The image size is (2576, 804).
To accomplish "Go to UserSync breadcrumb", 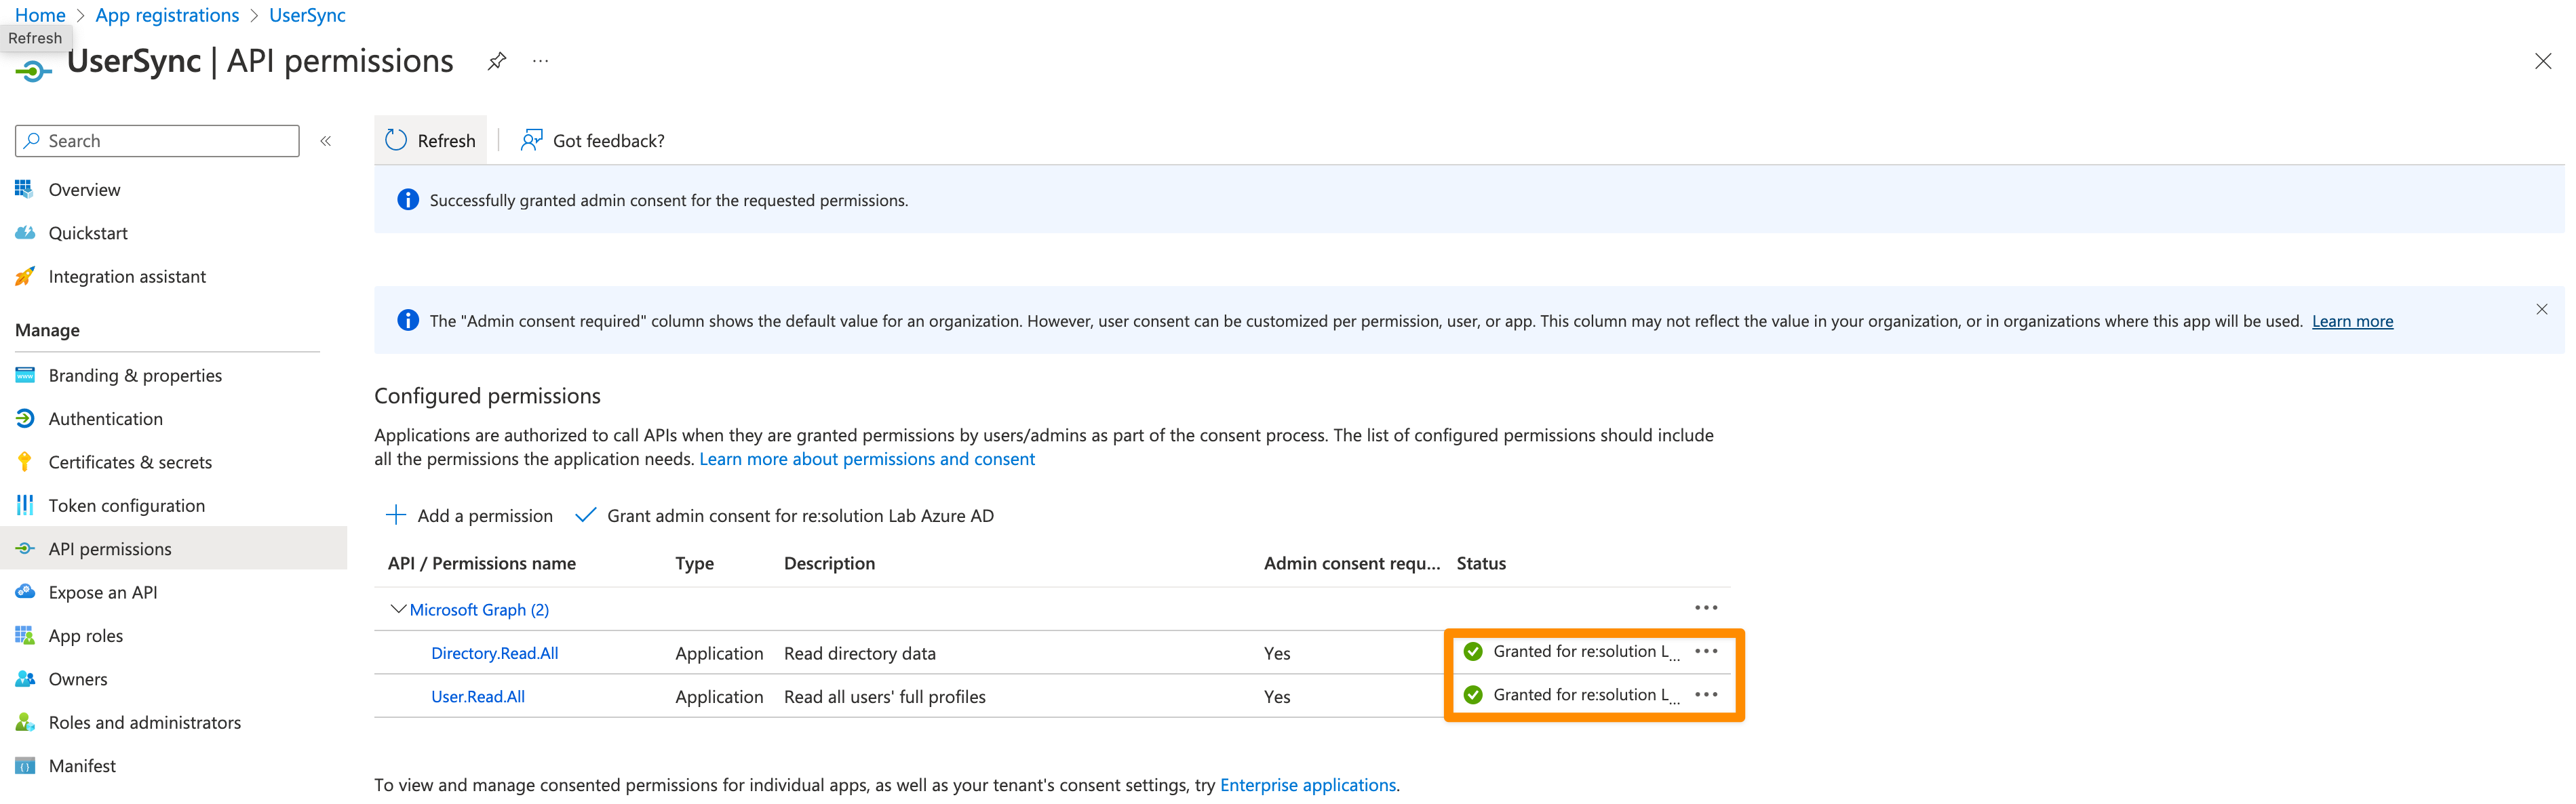I will point(307,15).
